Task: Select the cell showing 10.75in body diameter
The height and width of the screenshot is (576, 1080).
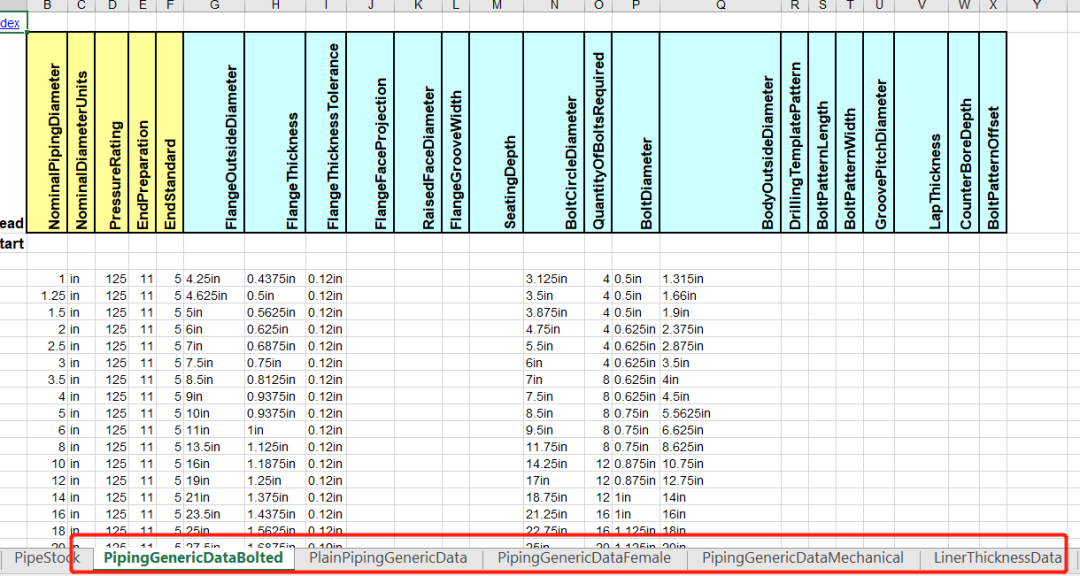Action: [720, 464]
